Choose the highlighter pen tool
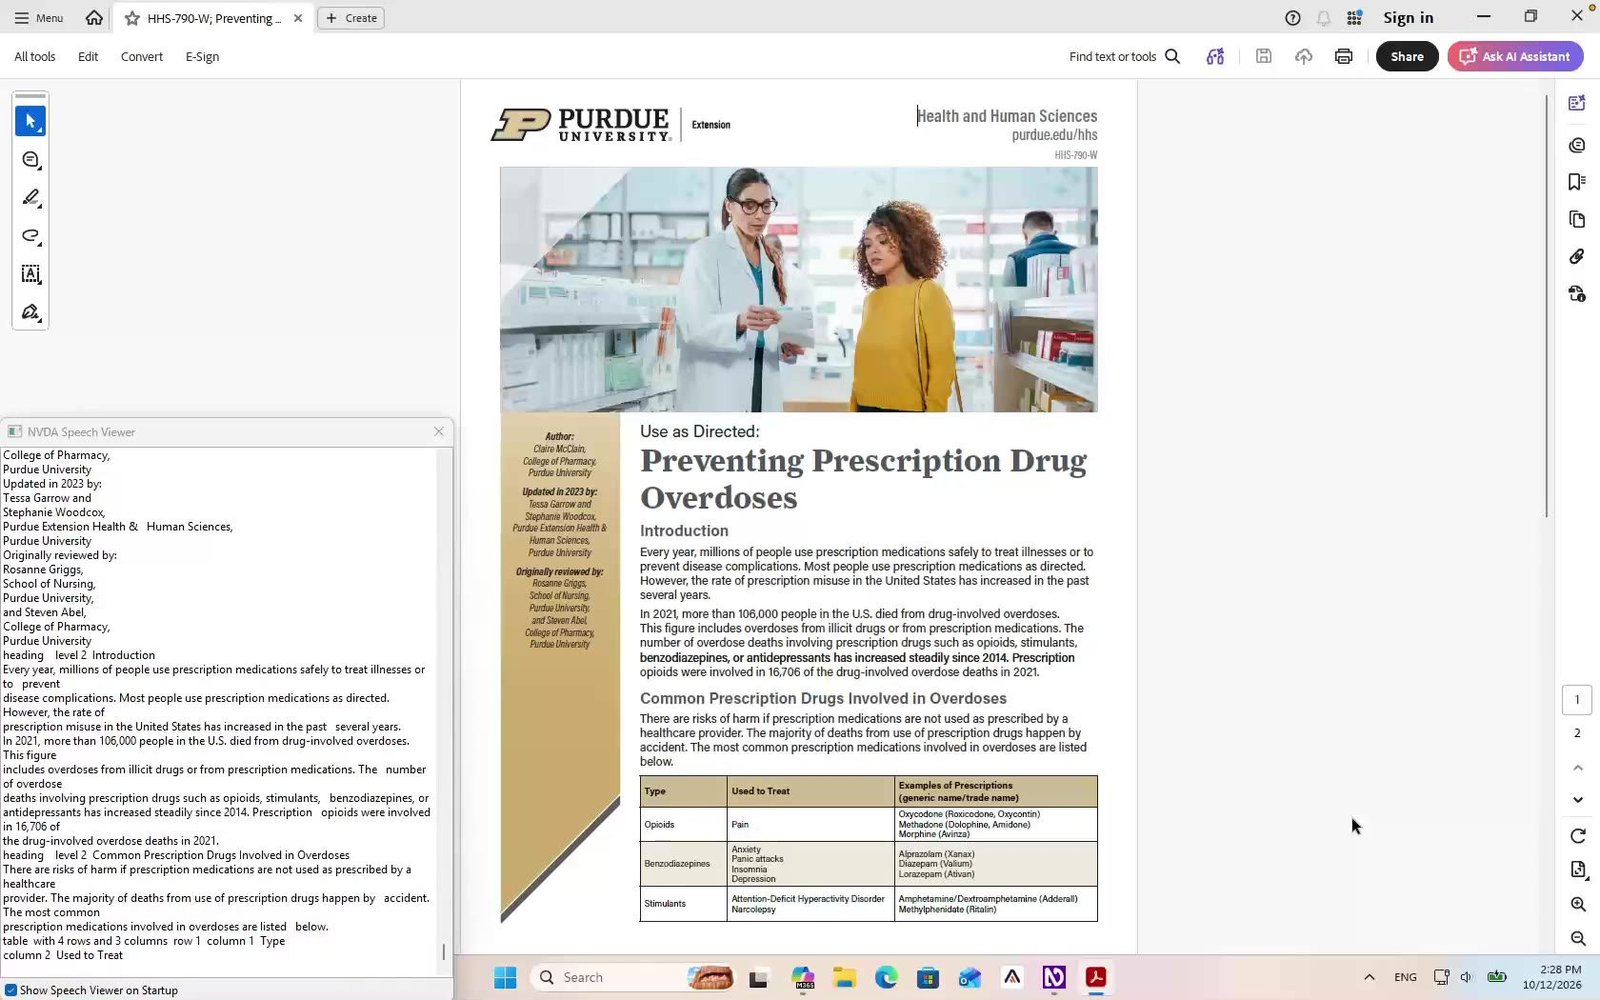 click(30, 198)
